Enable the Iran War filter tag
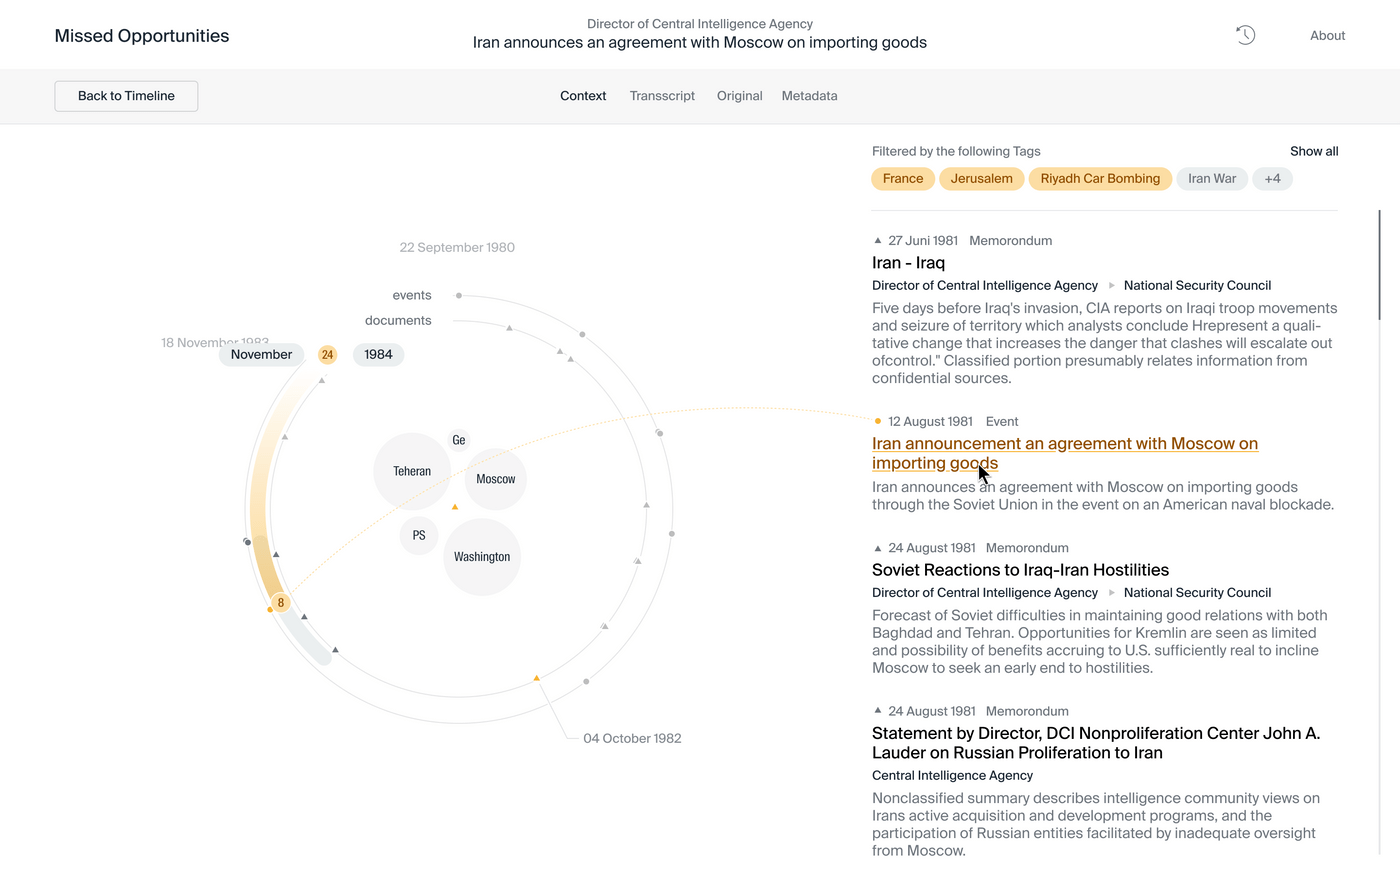1400x875 pixels. coord(1212,179)
